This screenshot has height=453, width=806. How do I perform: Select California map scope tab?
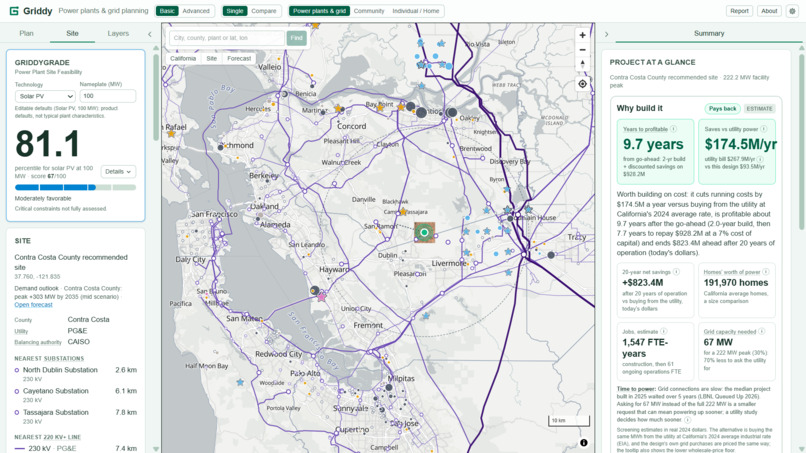tap(183, 59)
